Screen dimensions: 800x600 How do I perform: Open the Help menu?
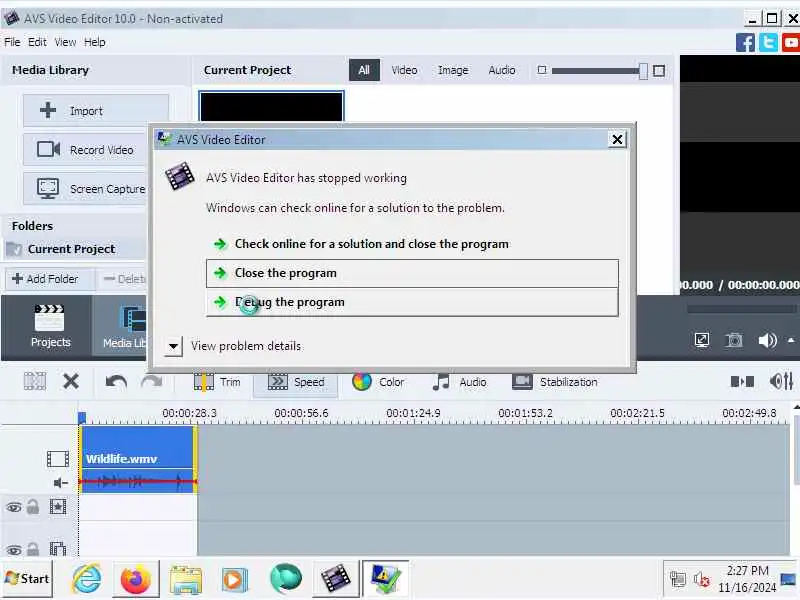tap(95, 42)
